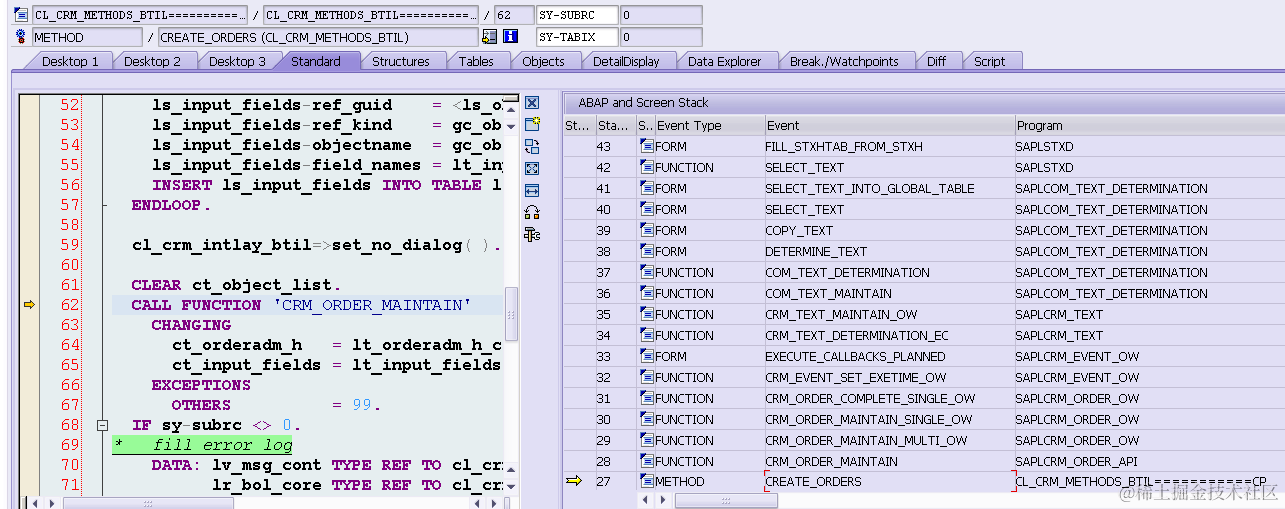This screenshot has height=509, width=1285.
Task: Click CRM_ORDER_COMPLETE_SINGLE_OW event cell
Action: (x=888, y=398)
